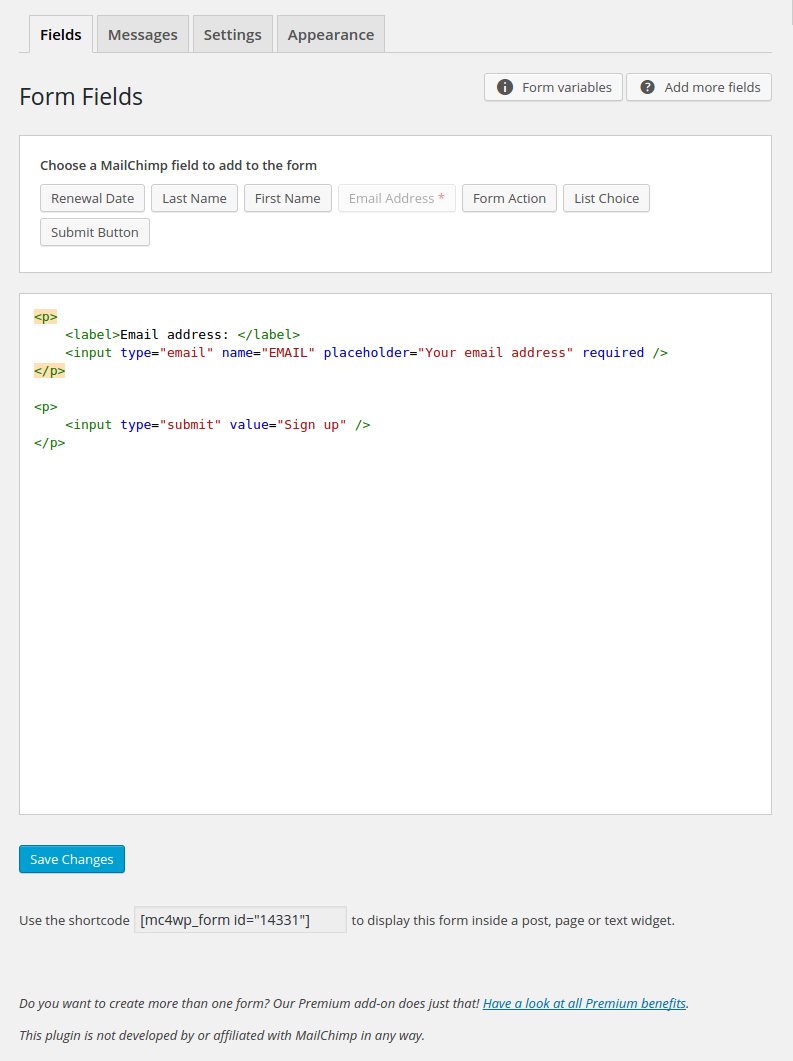Add a Form Action field

point(509,198)
